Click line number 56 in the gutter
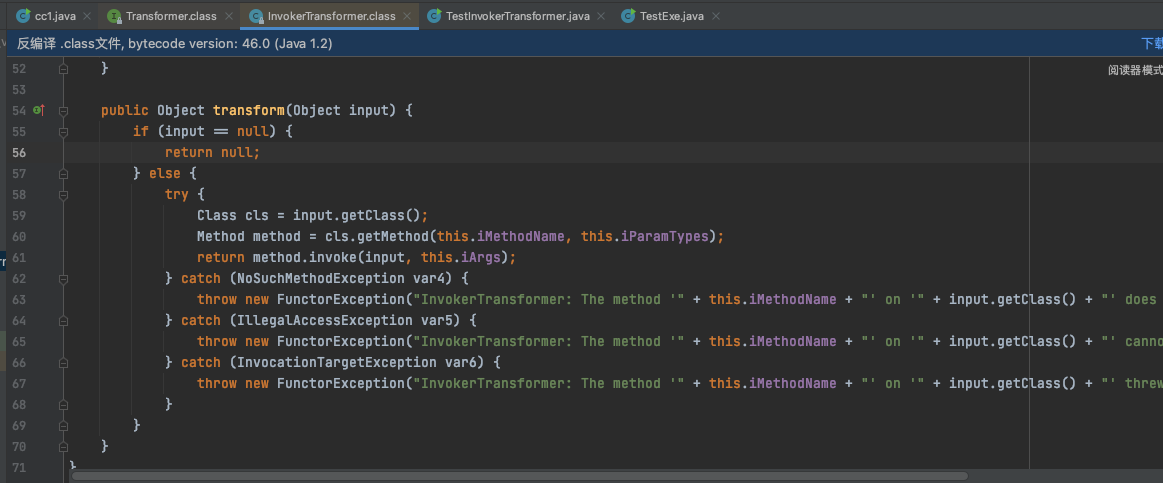 point(19,153)
